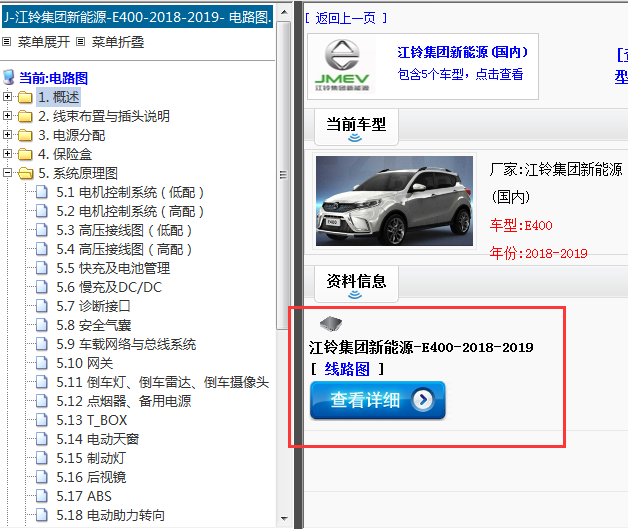Click the JMEV brand logo
628x529 pixels.
pyautogui.click(x=342, y=66)
